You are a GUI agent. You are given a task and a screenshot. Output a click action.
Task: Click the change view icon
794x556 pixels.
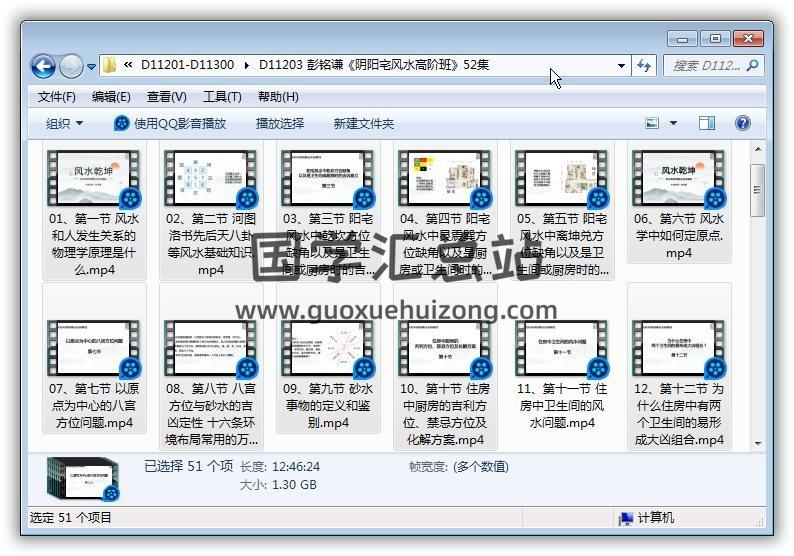click(652, 124)
